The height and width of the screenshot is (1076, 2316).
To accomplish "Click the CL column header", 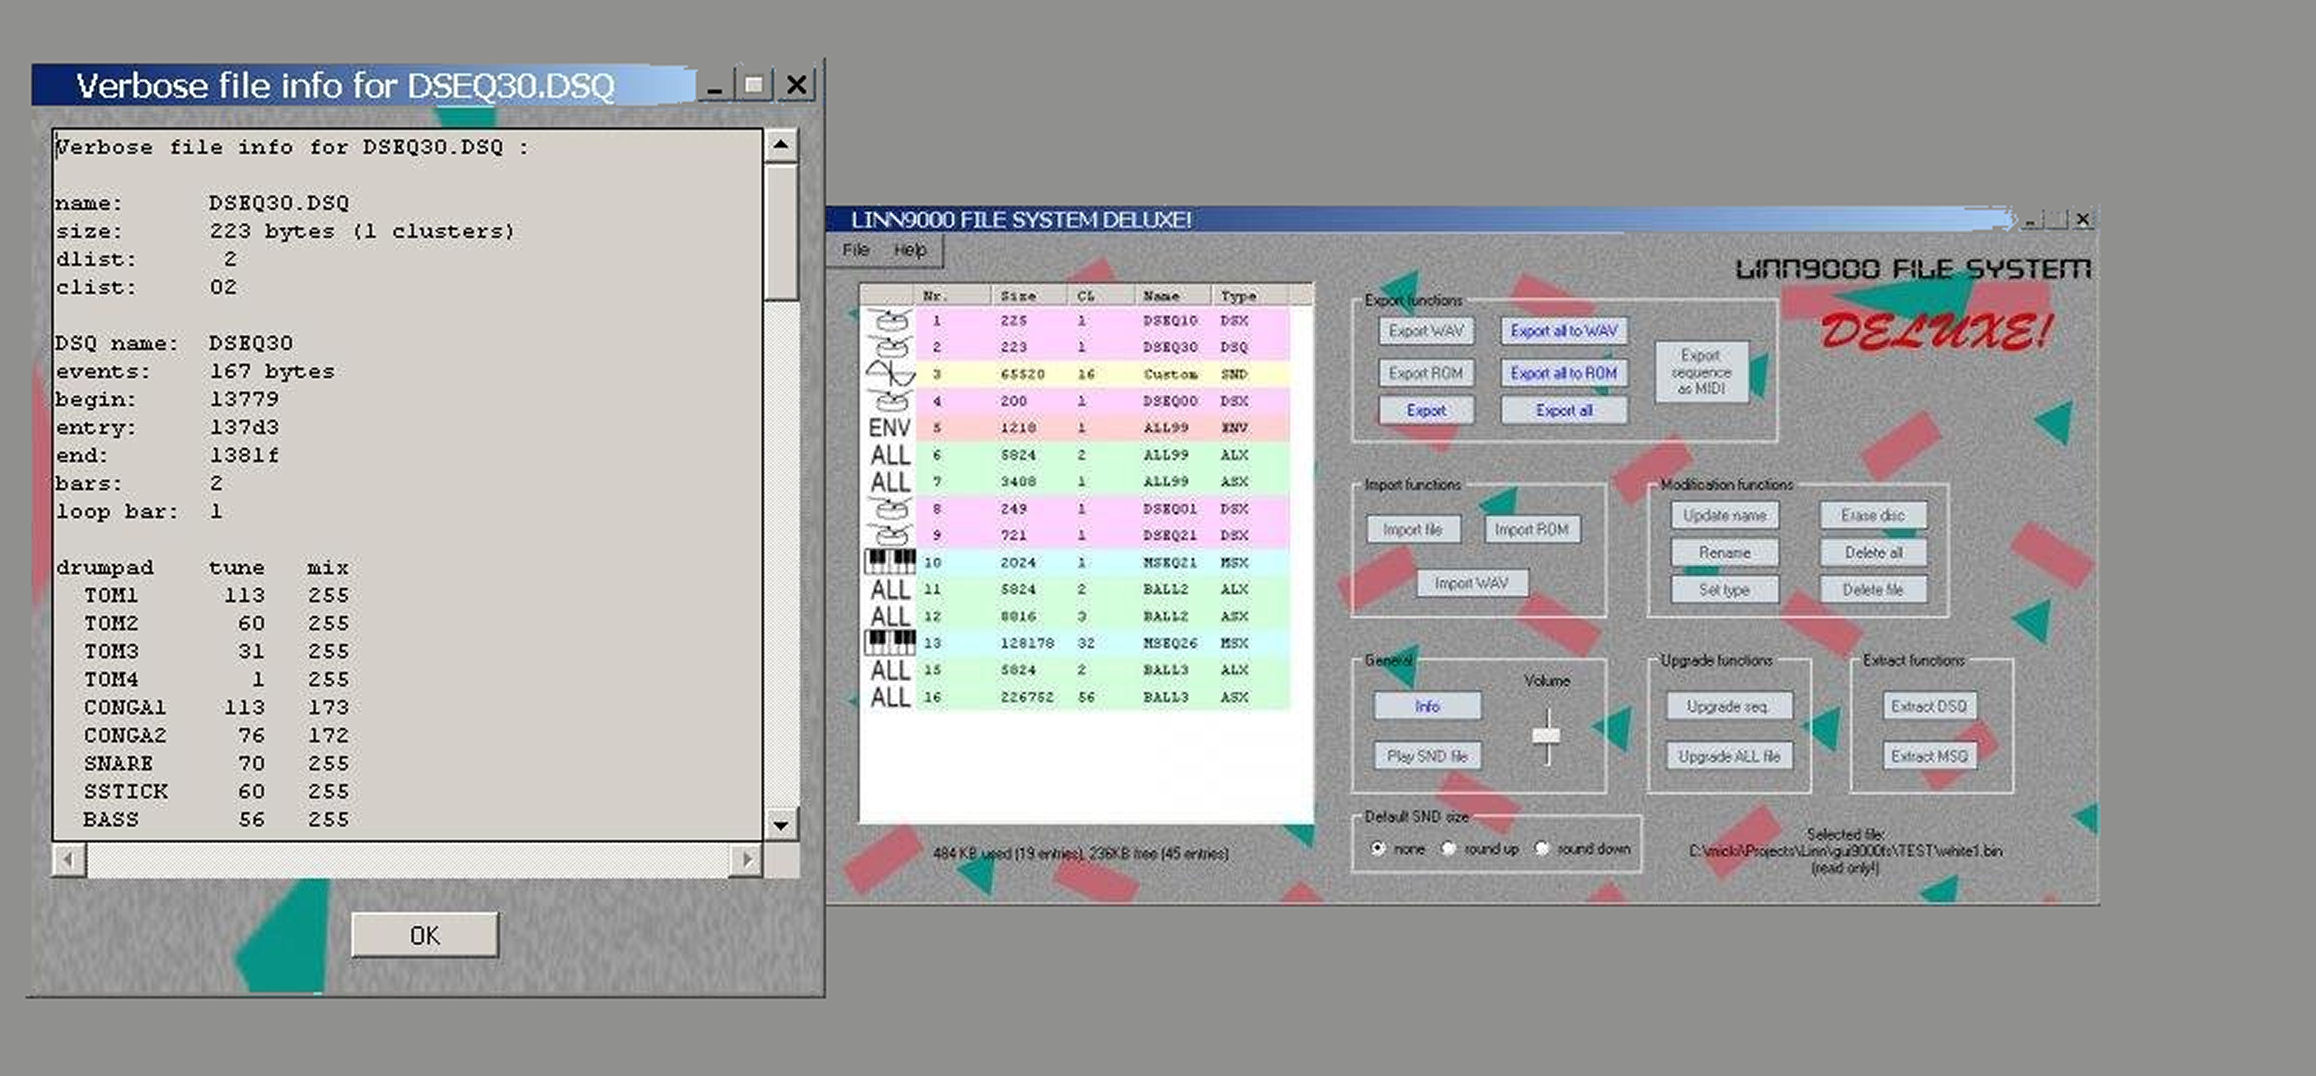I will pyautogui.click(x=1100, y=295).
